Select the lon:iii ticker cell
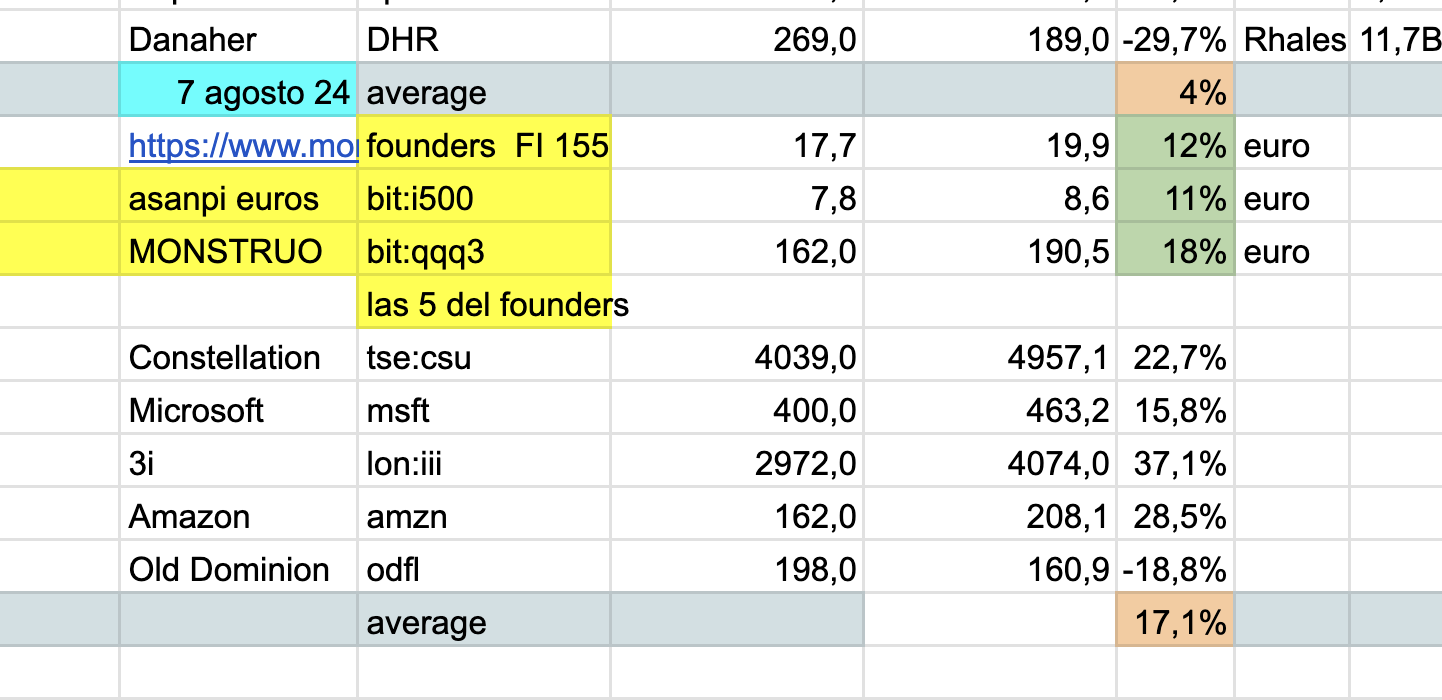 (x=484, y=463)
